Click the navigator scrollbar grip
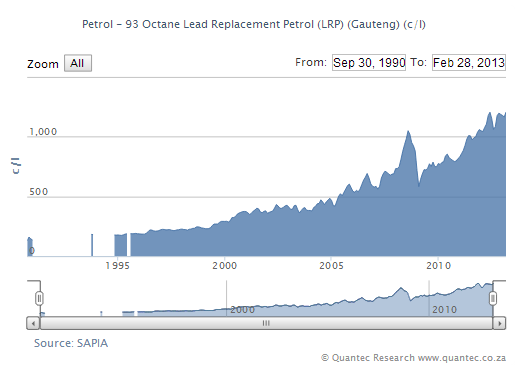The height and width of the screenshot is (376, 521). [266, 323]
